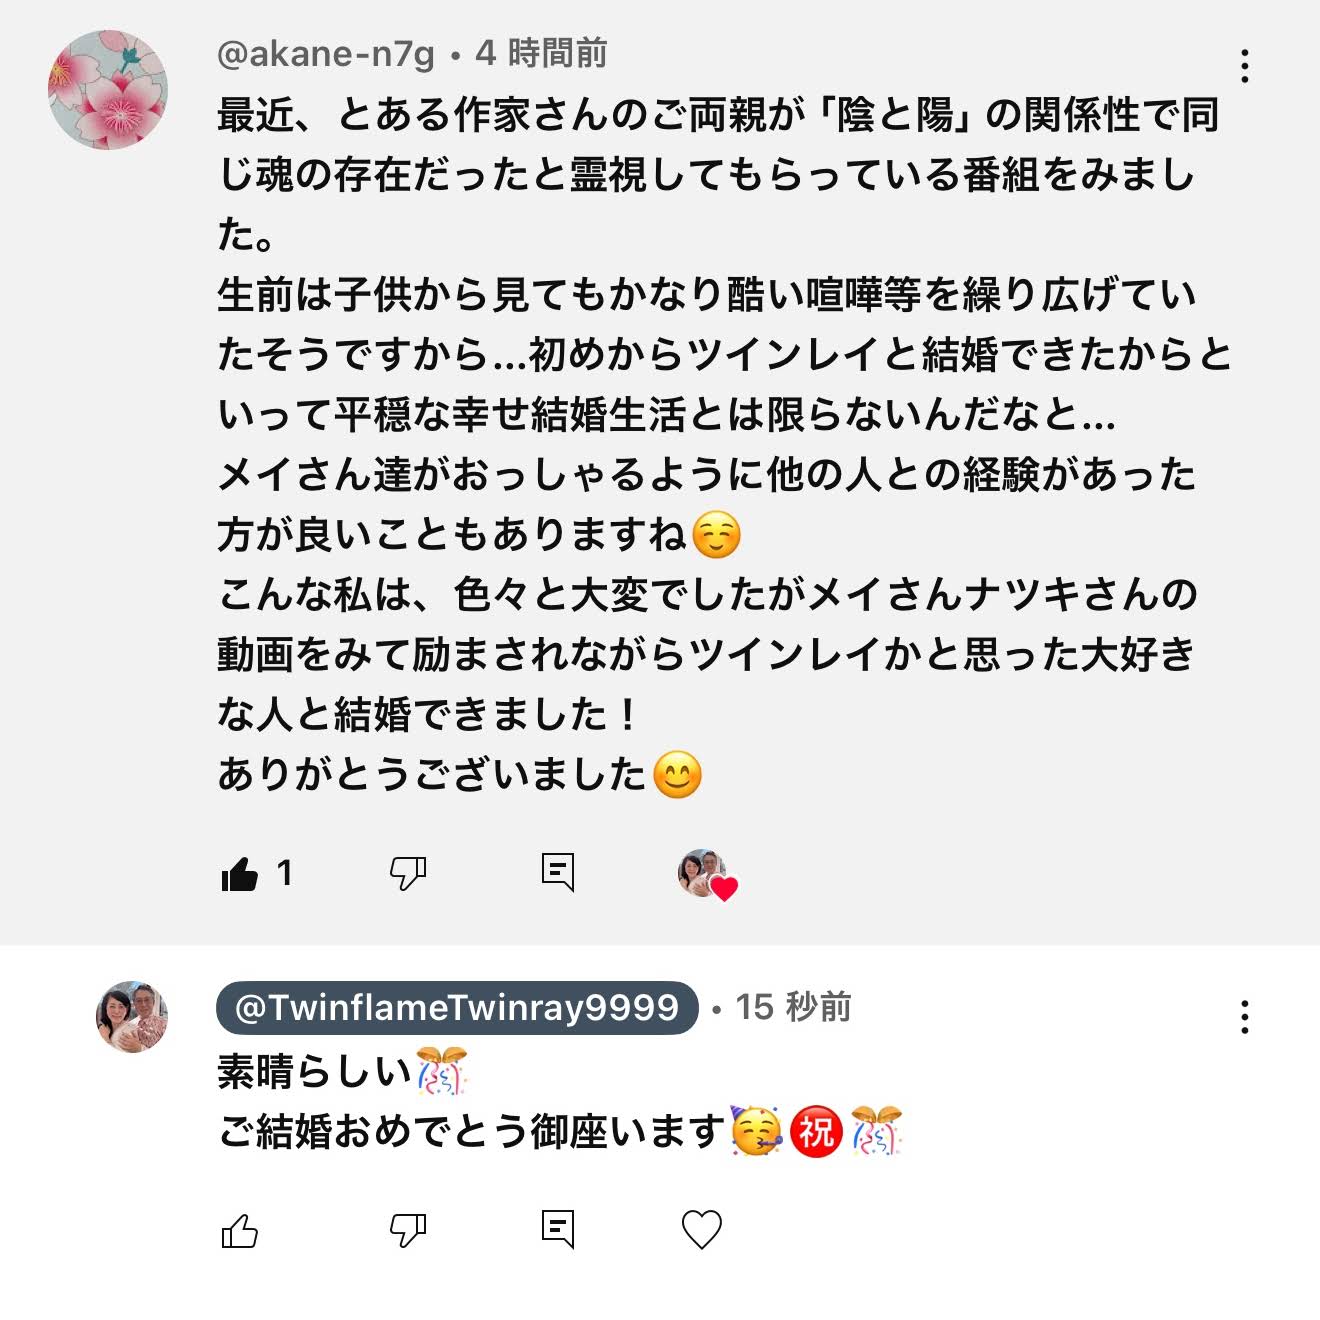The height and width of the screenshot is (1320, 1320).
Task: Click the @TwinflameTwinray9999 username chip
Action: click(457, 1008)
